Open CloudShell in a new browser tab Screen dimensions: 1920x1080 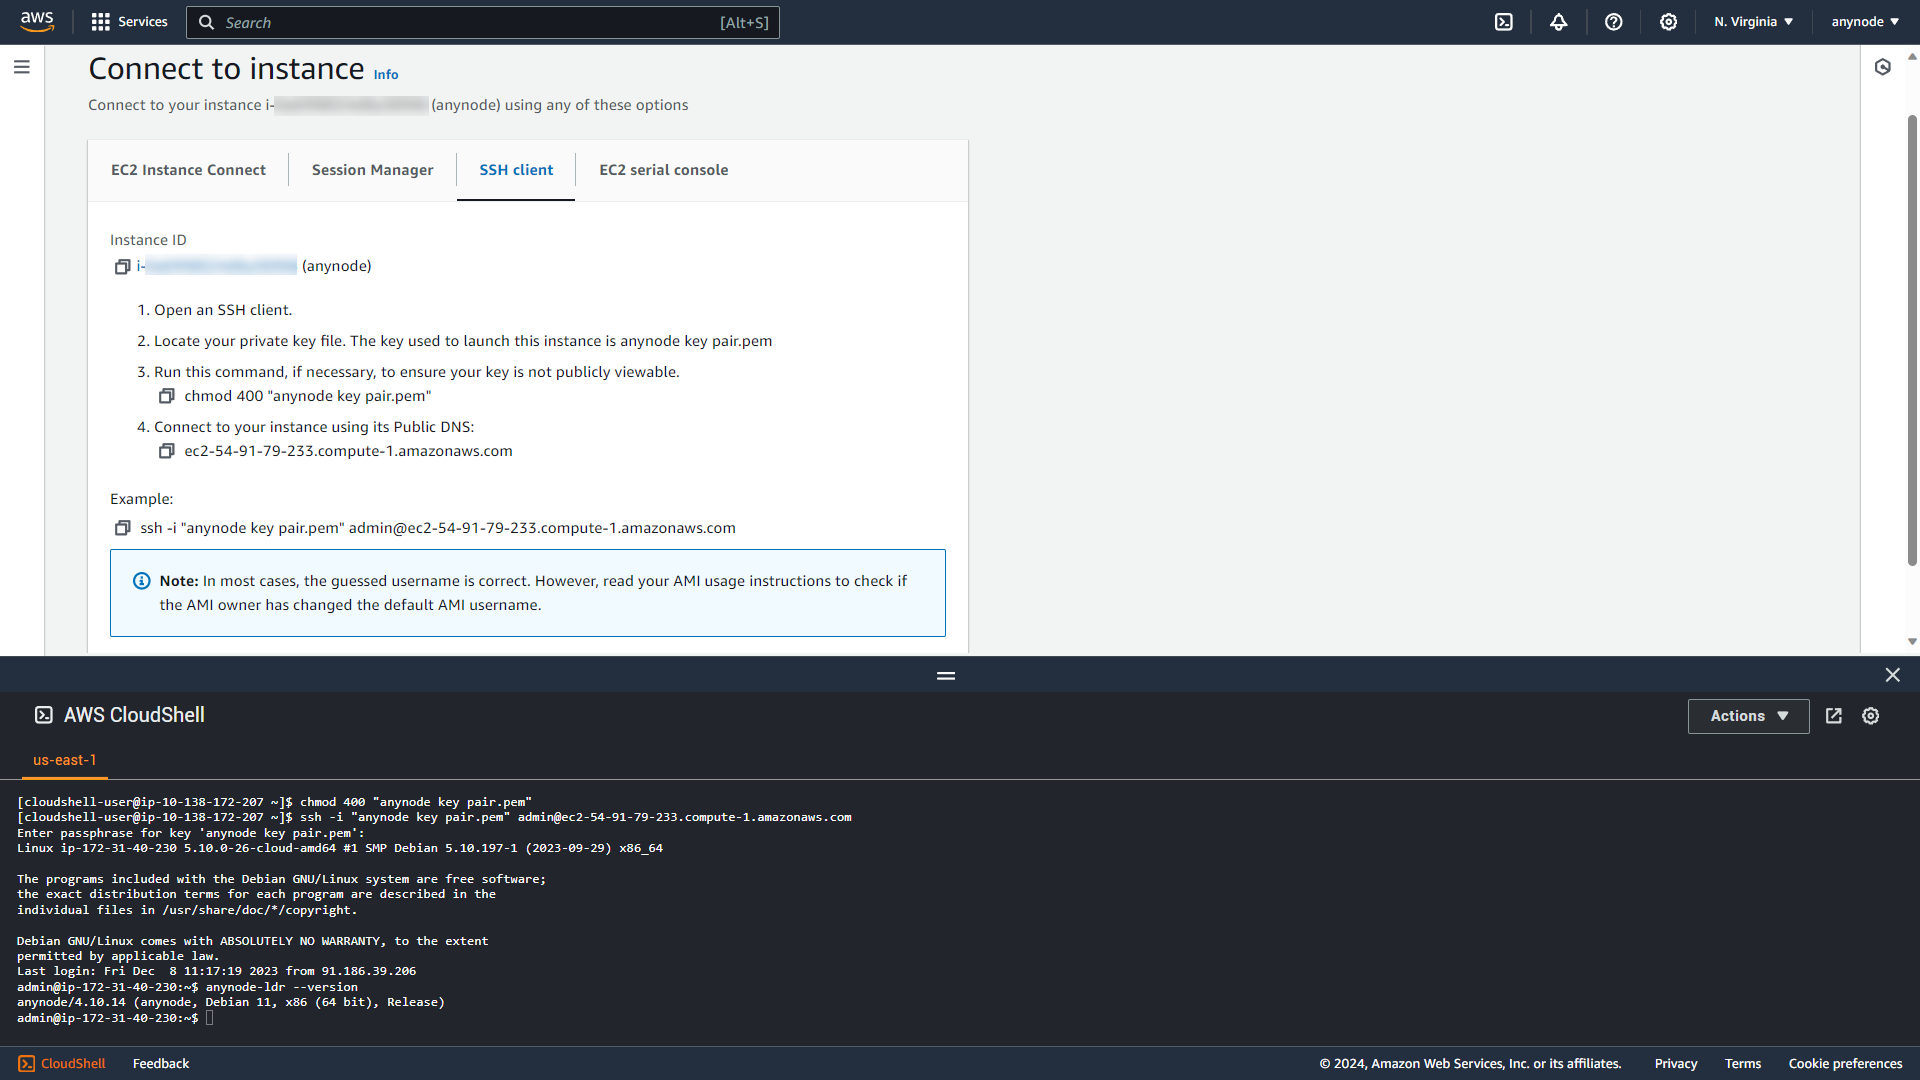point(1834,715)
